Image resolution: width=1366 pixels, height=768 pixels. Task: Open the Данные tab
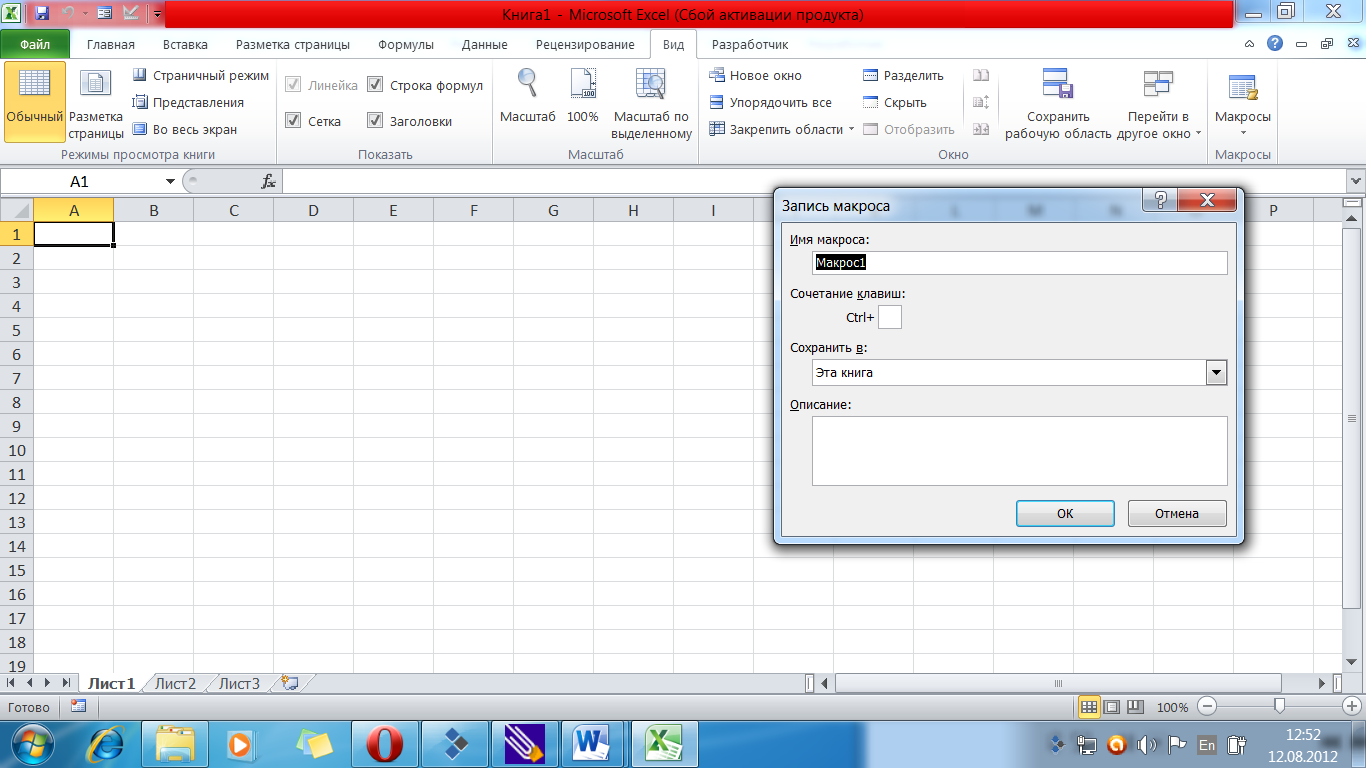coord(485,44)
